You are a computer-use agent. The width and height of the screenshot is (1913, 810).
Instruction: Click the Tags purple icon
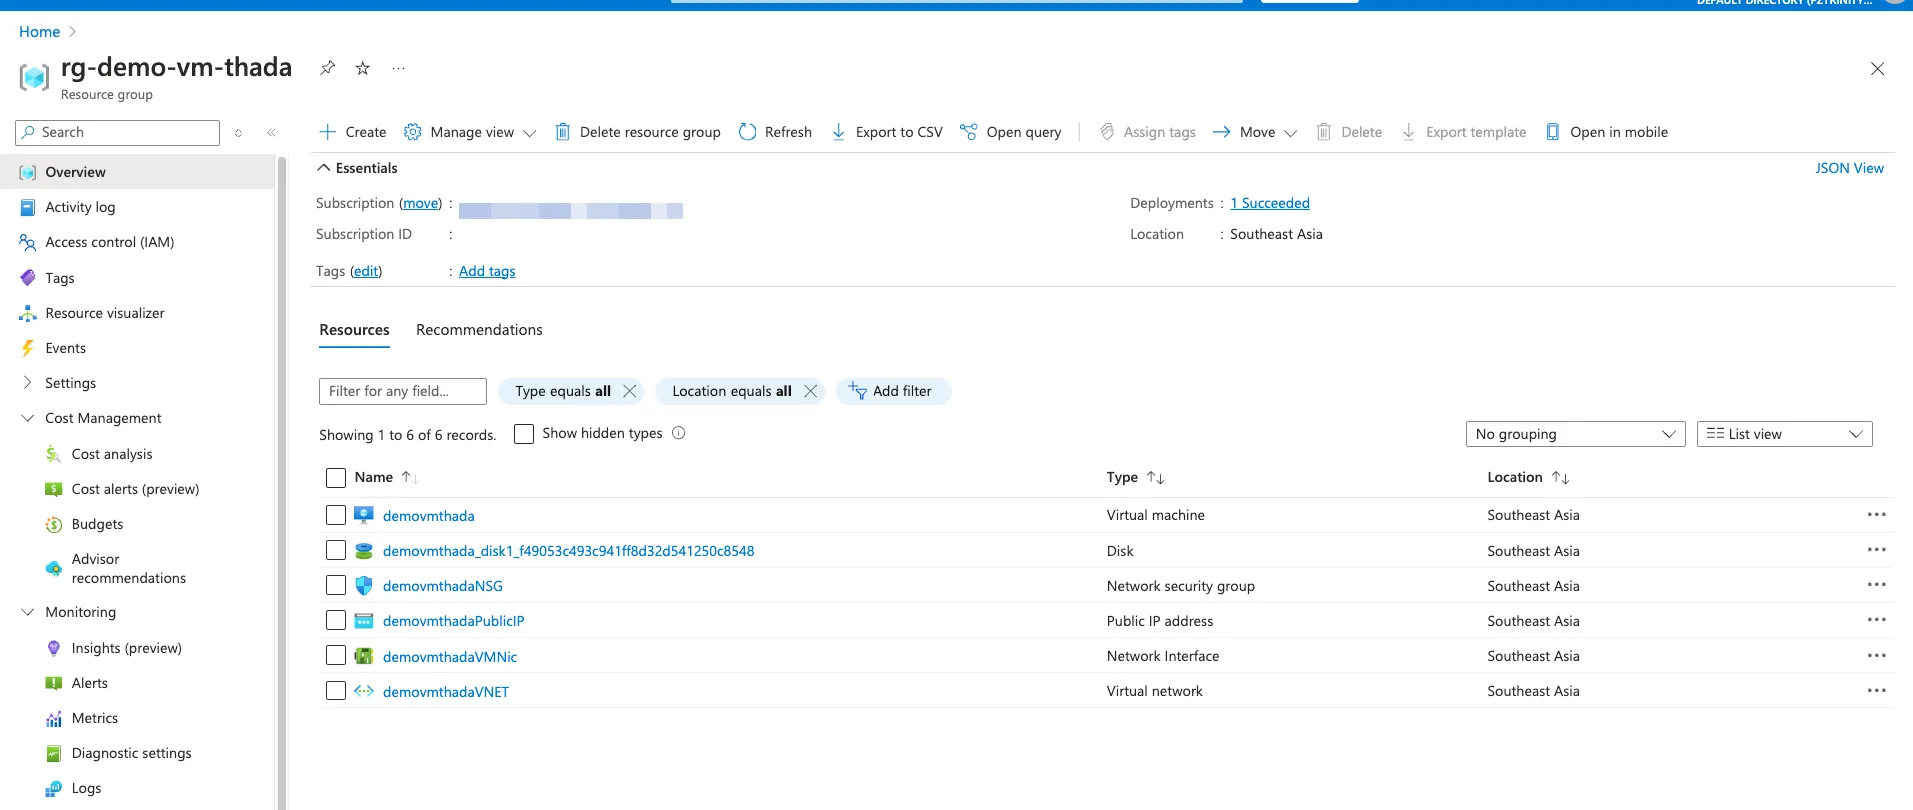[x=28, y=278]
